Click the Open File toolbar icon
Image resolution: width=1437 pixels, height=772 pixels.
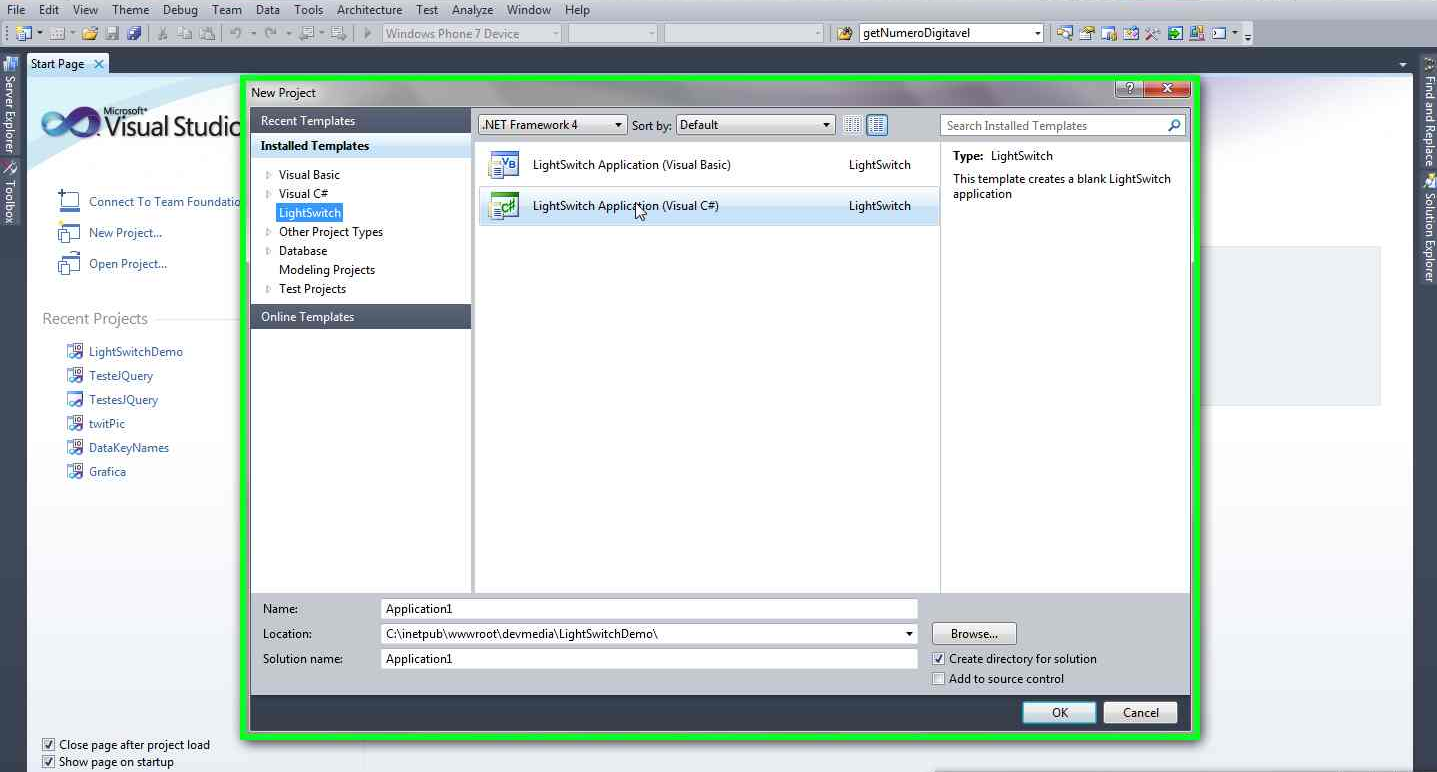tap(90, 34)
